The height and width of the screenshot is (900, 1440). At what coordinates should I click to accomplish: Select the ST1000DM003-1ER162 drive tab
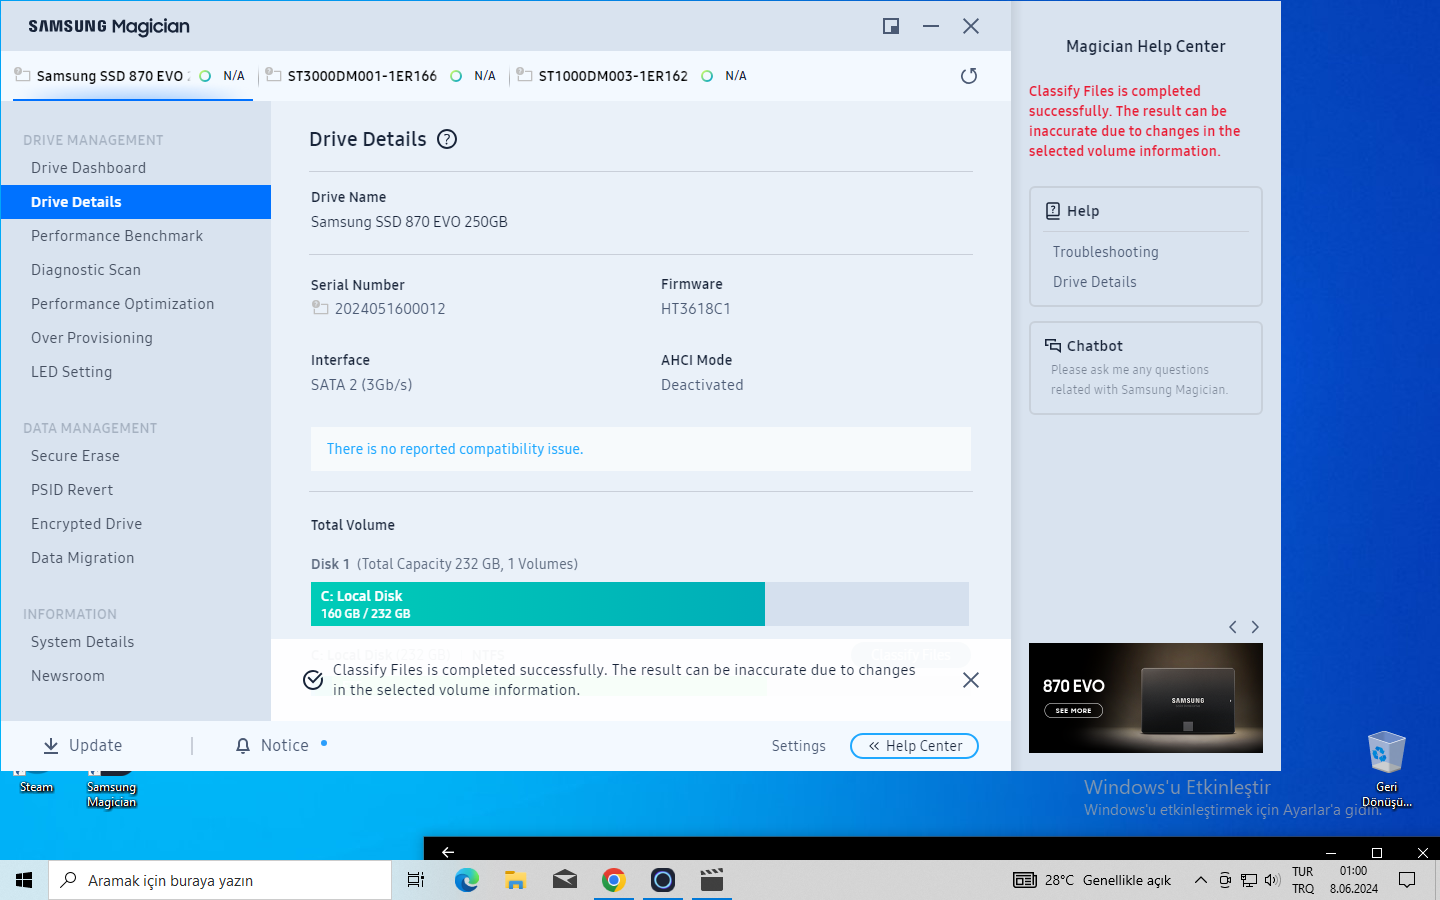point(633,76)
